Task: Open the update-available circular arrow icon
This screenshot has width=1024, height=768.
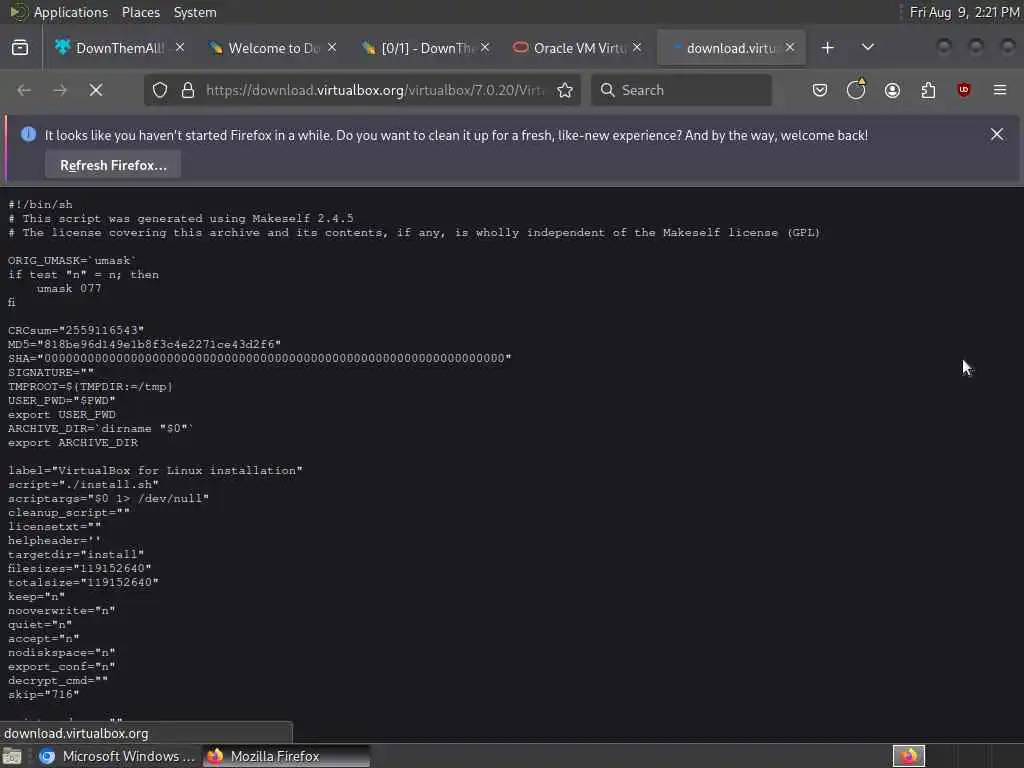Action: click(x=856, y=90)
